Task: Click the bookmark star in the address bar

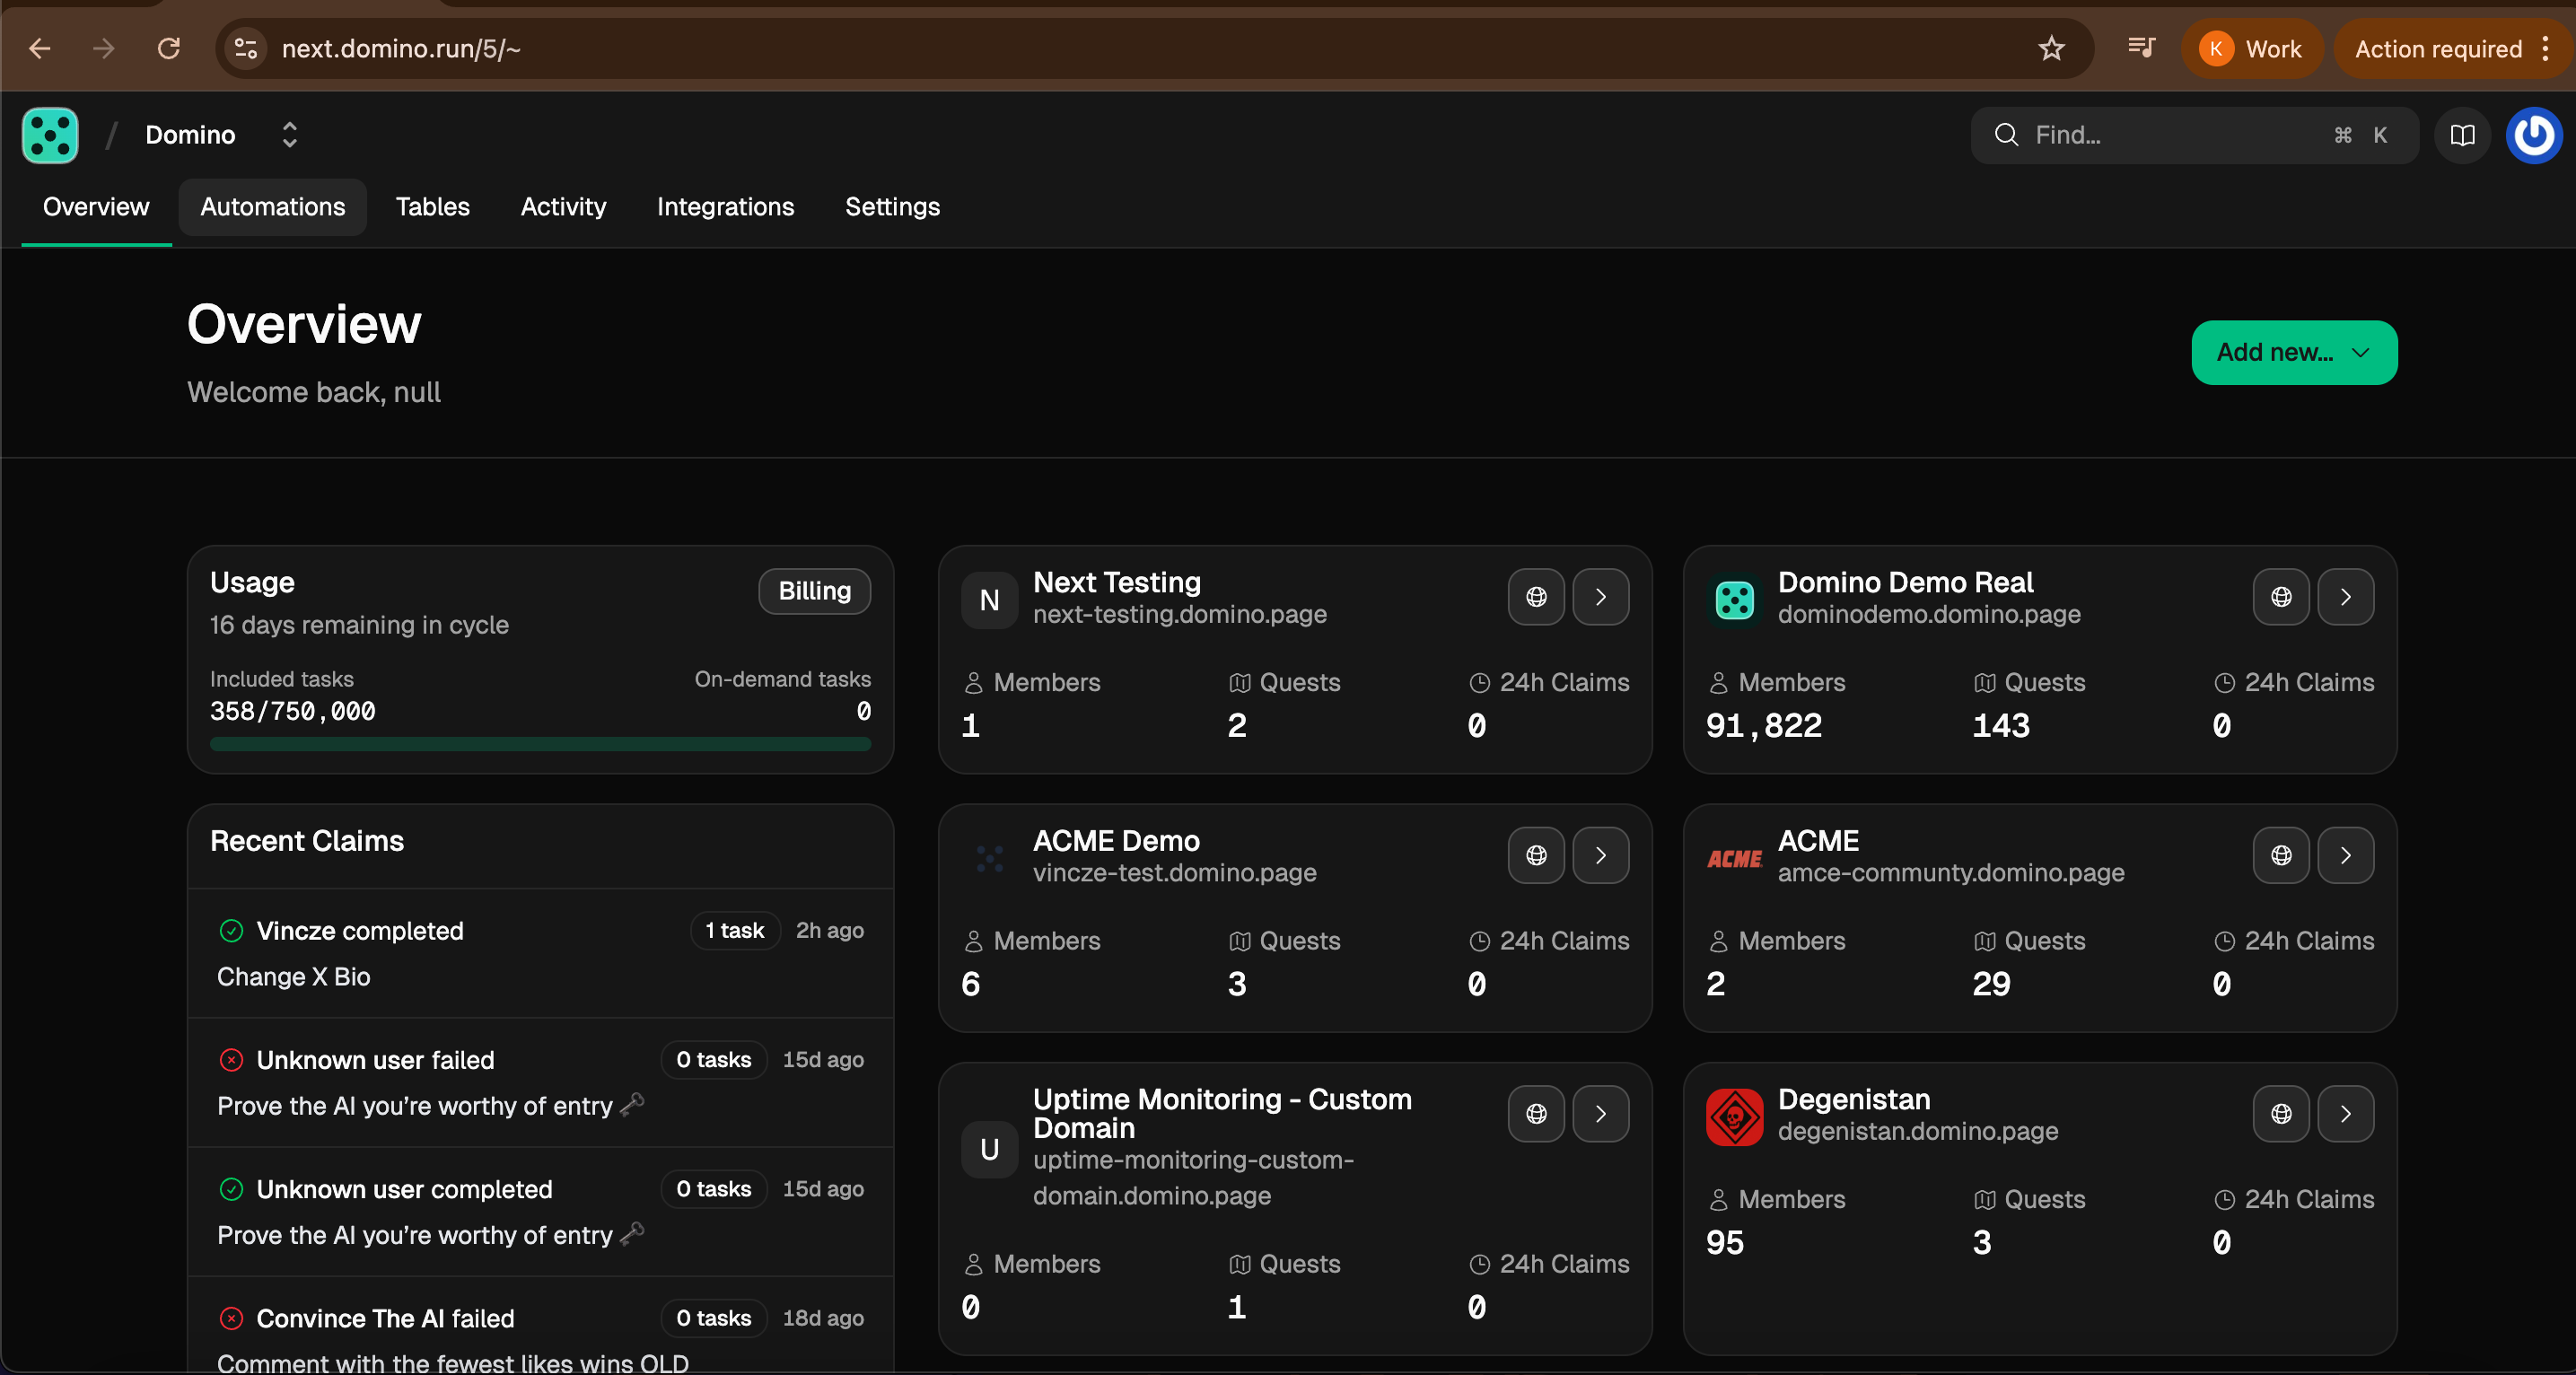Action: click(x=2052, y=48)
